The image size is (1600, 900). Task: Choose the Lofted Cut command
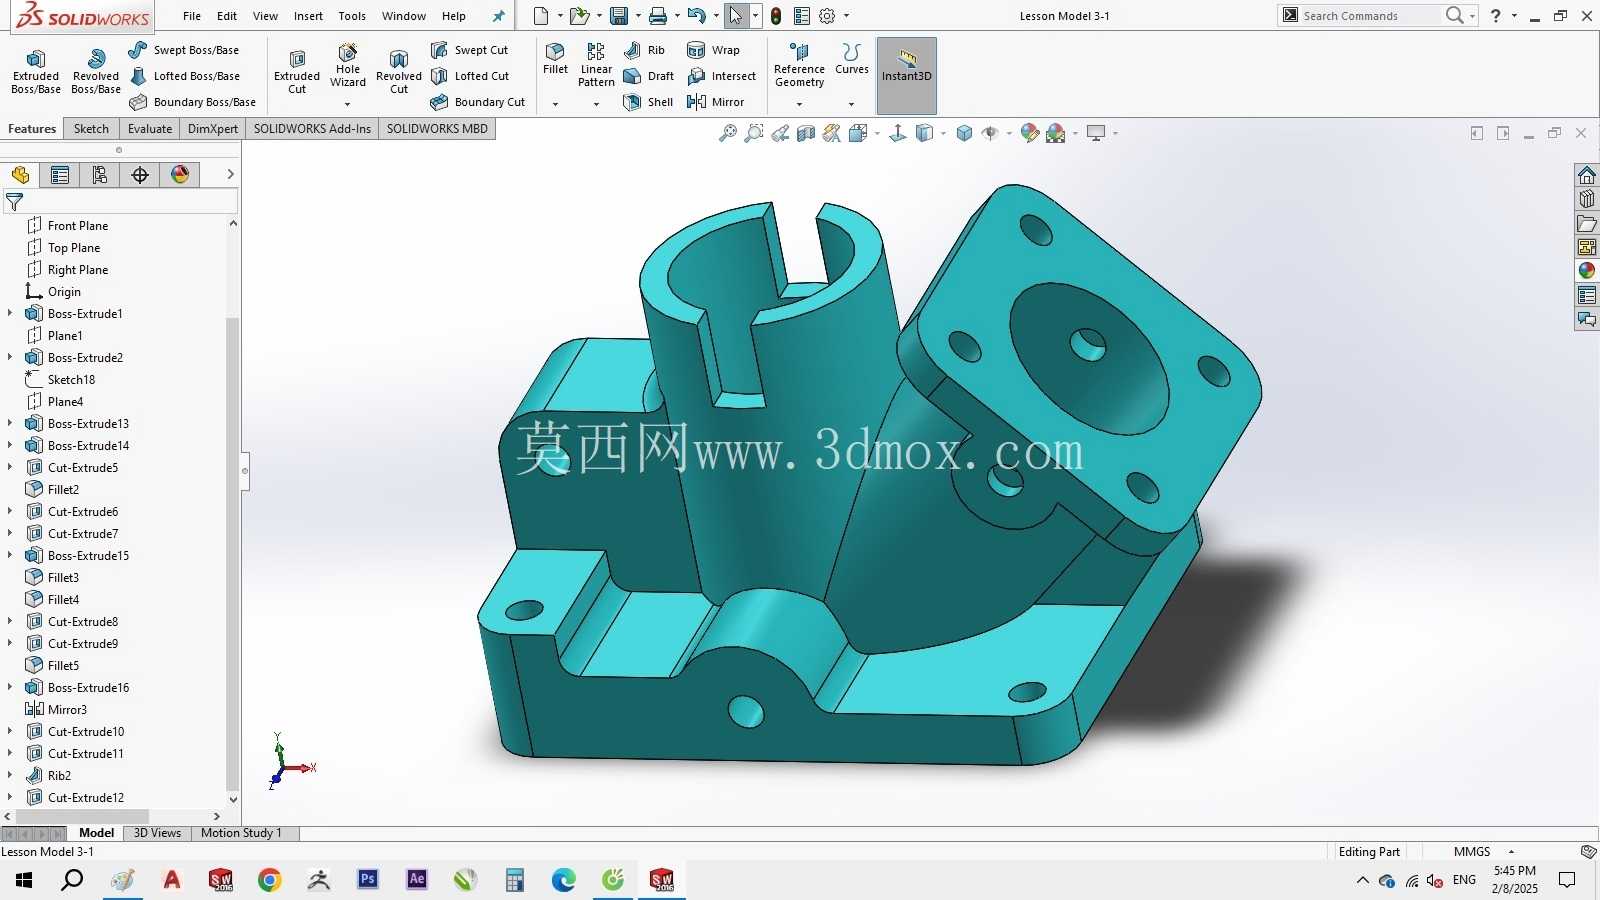(x=470, y=76)
